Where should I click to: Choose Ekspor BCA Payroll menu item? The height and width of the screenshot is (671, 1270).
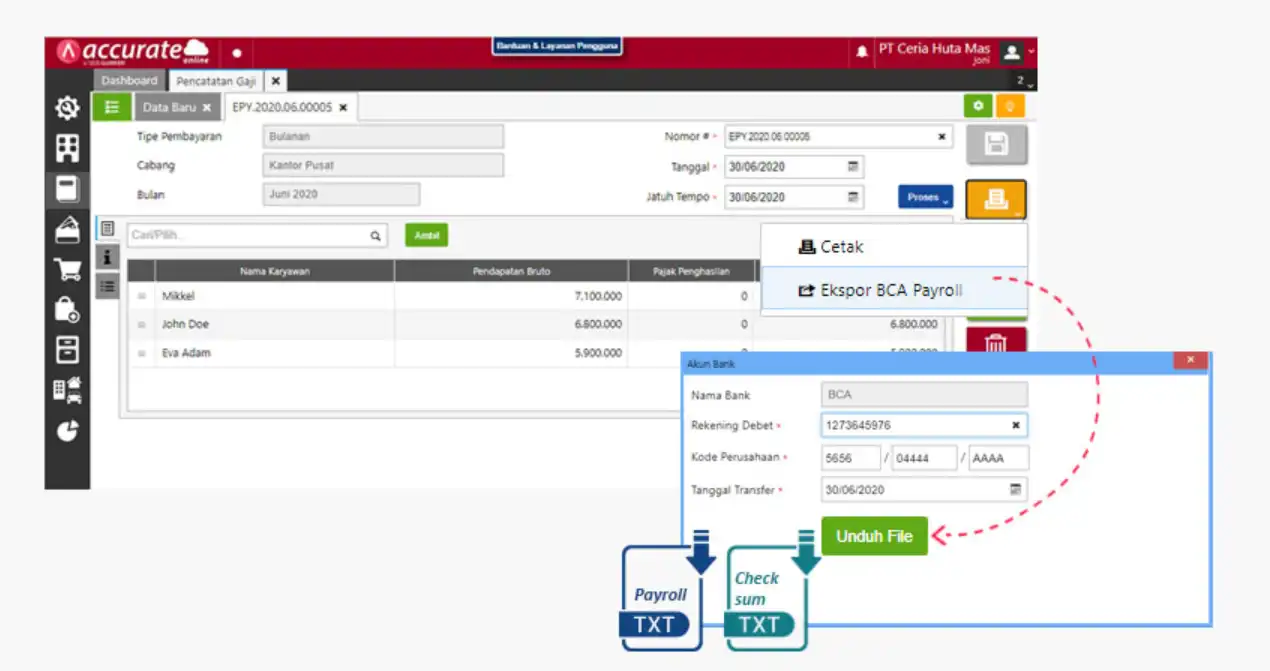point(894,291)
